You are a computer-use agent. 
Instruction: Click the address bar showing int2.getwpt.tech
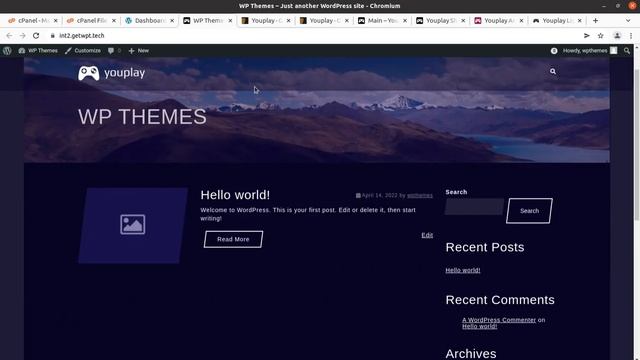(x=310, y=36)
